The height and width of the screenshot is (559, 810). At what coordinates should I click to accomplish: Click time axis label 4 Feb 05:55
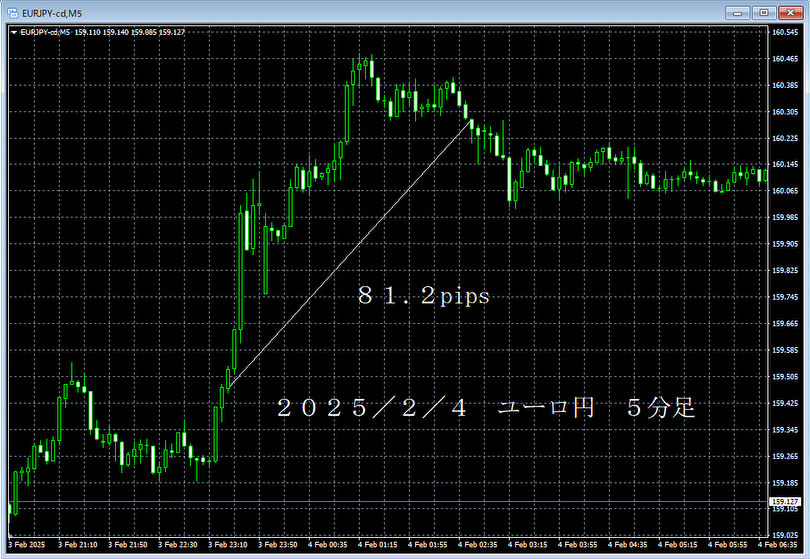(728, 545)
